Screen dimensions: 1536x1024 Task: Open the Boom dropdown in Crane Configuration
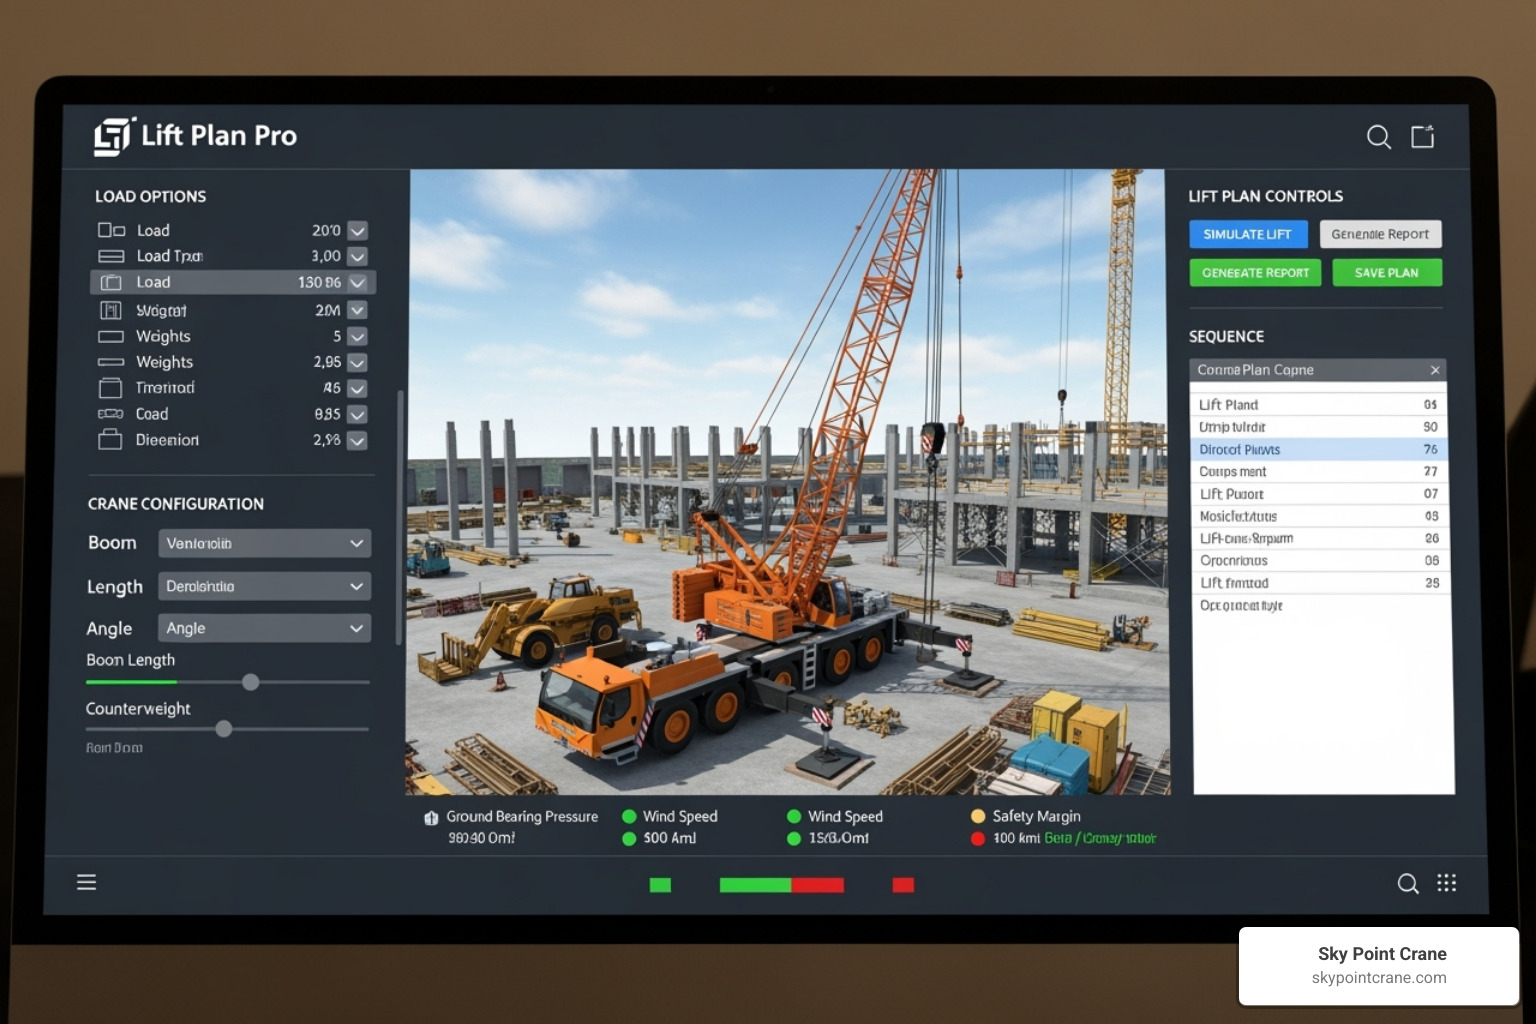point(263,543)
